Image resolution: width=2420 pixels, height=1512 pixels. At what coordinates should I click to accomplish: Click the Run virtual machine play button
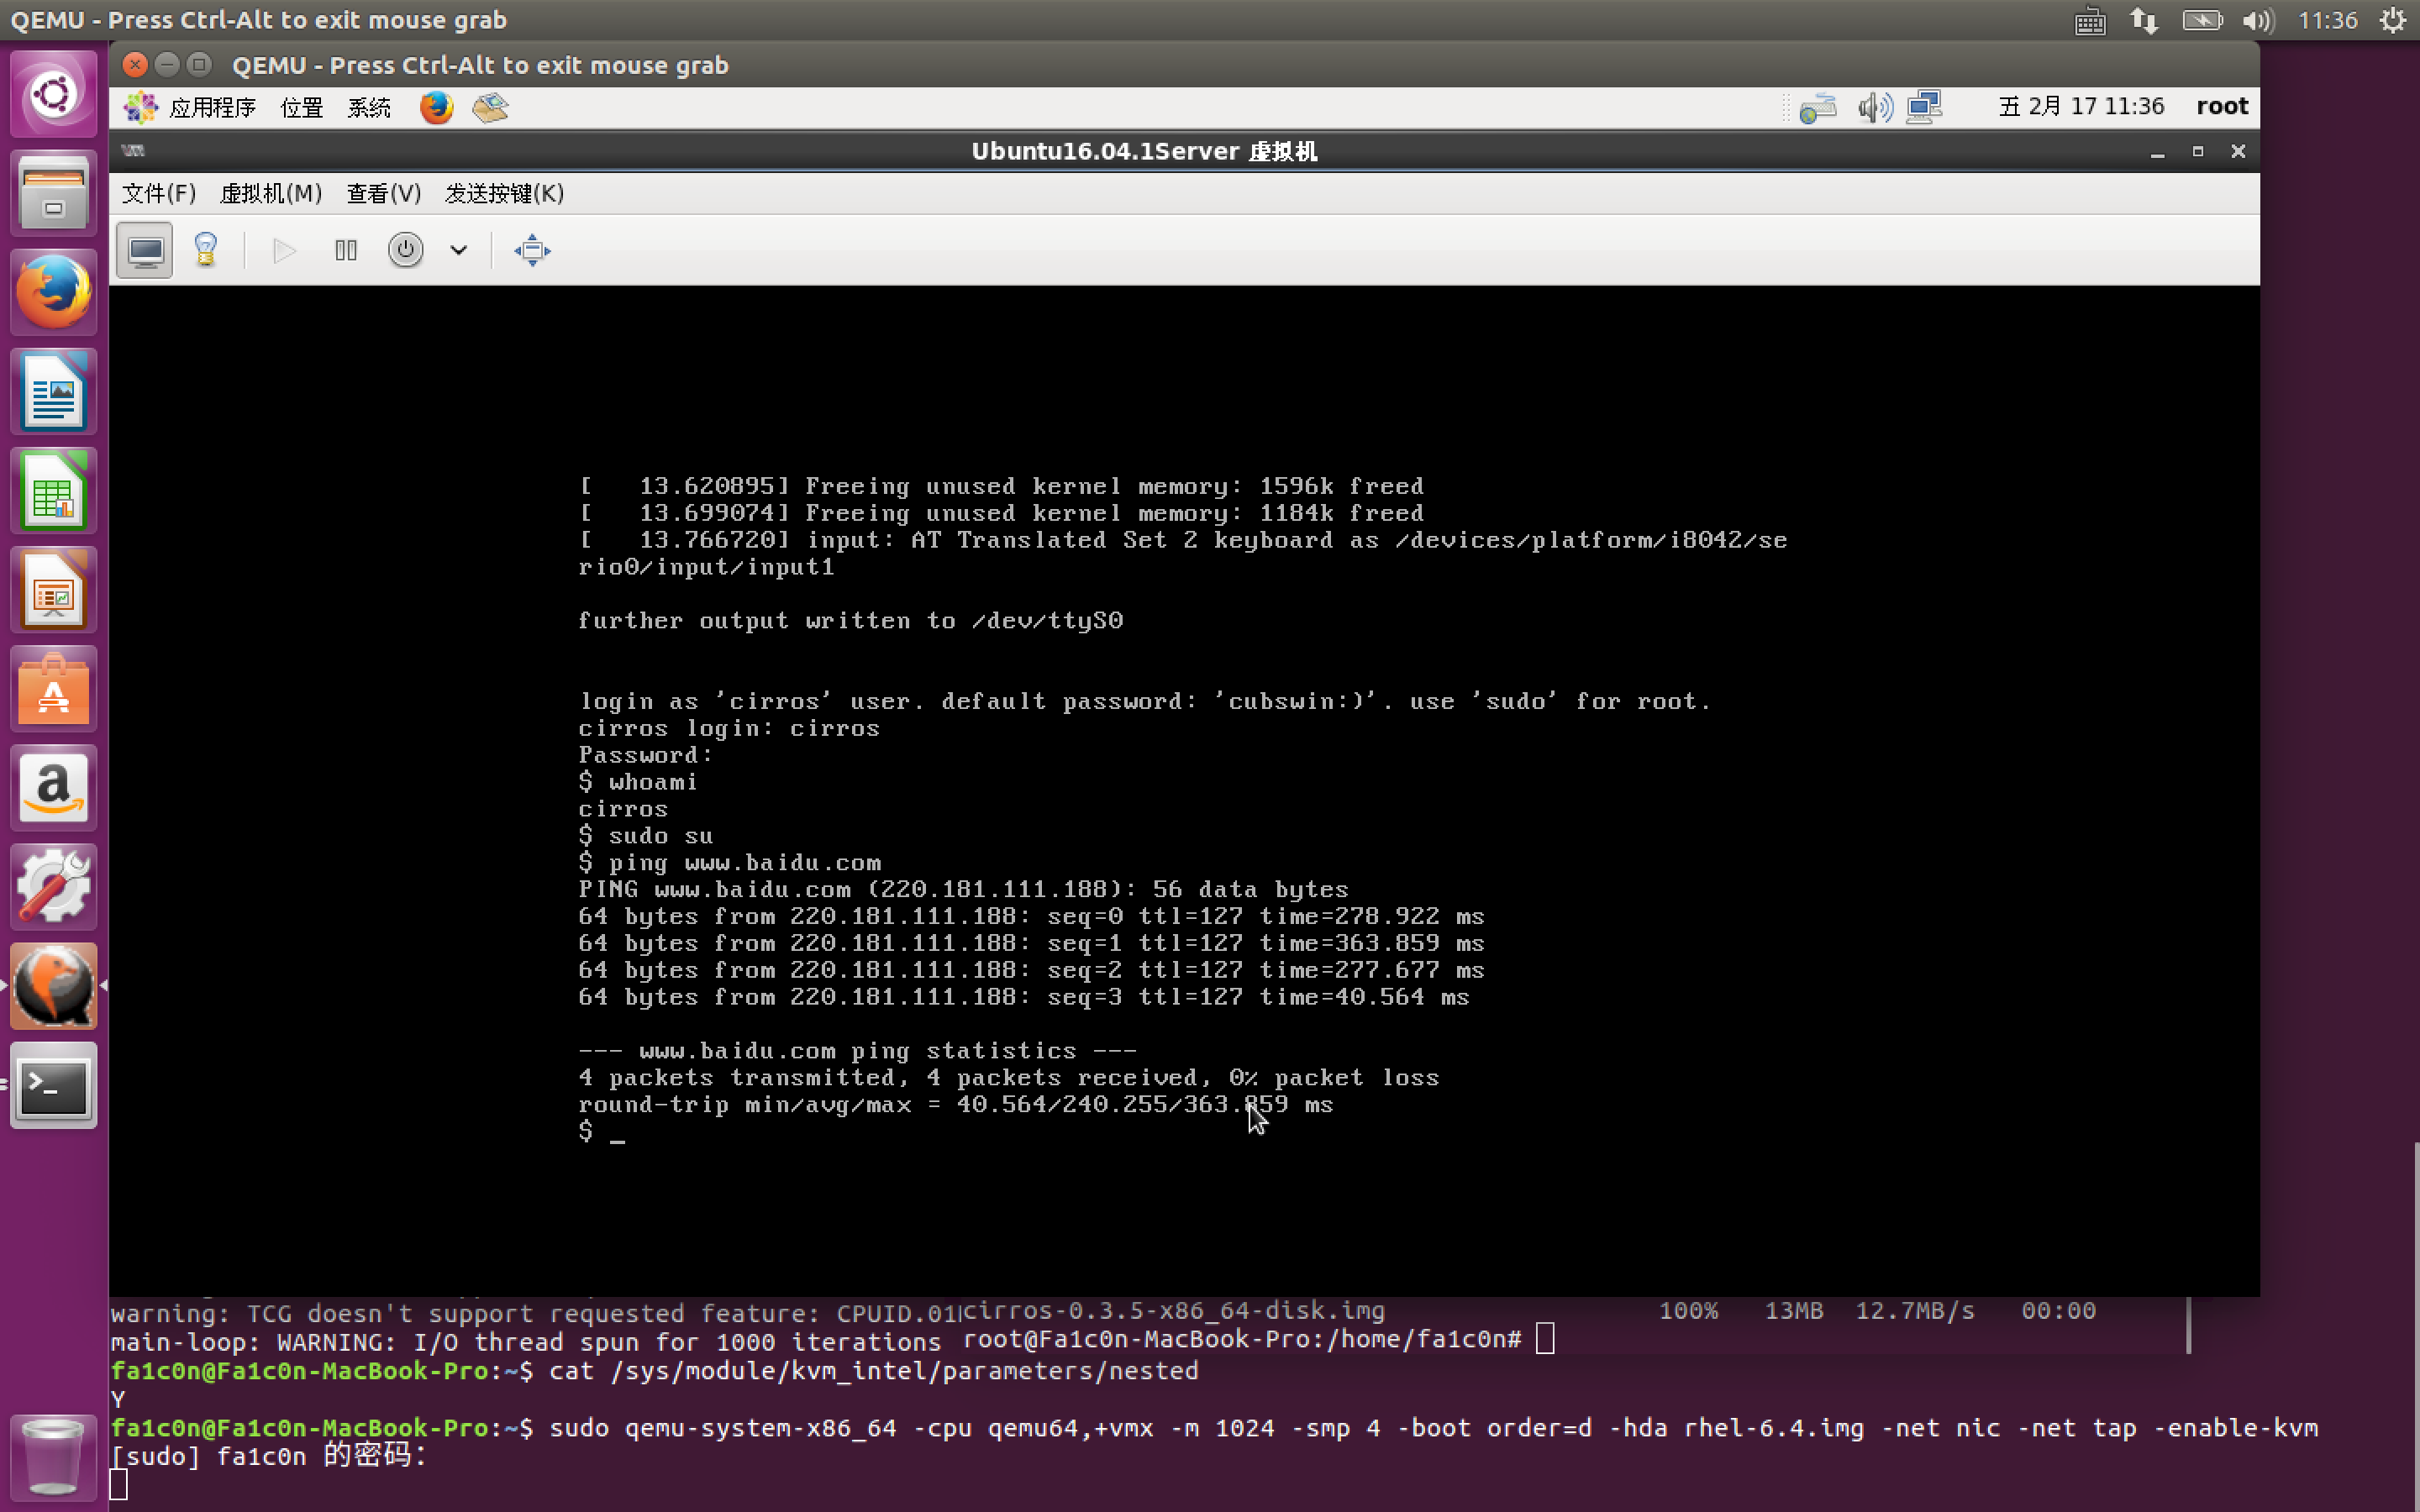284,251
